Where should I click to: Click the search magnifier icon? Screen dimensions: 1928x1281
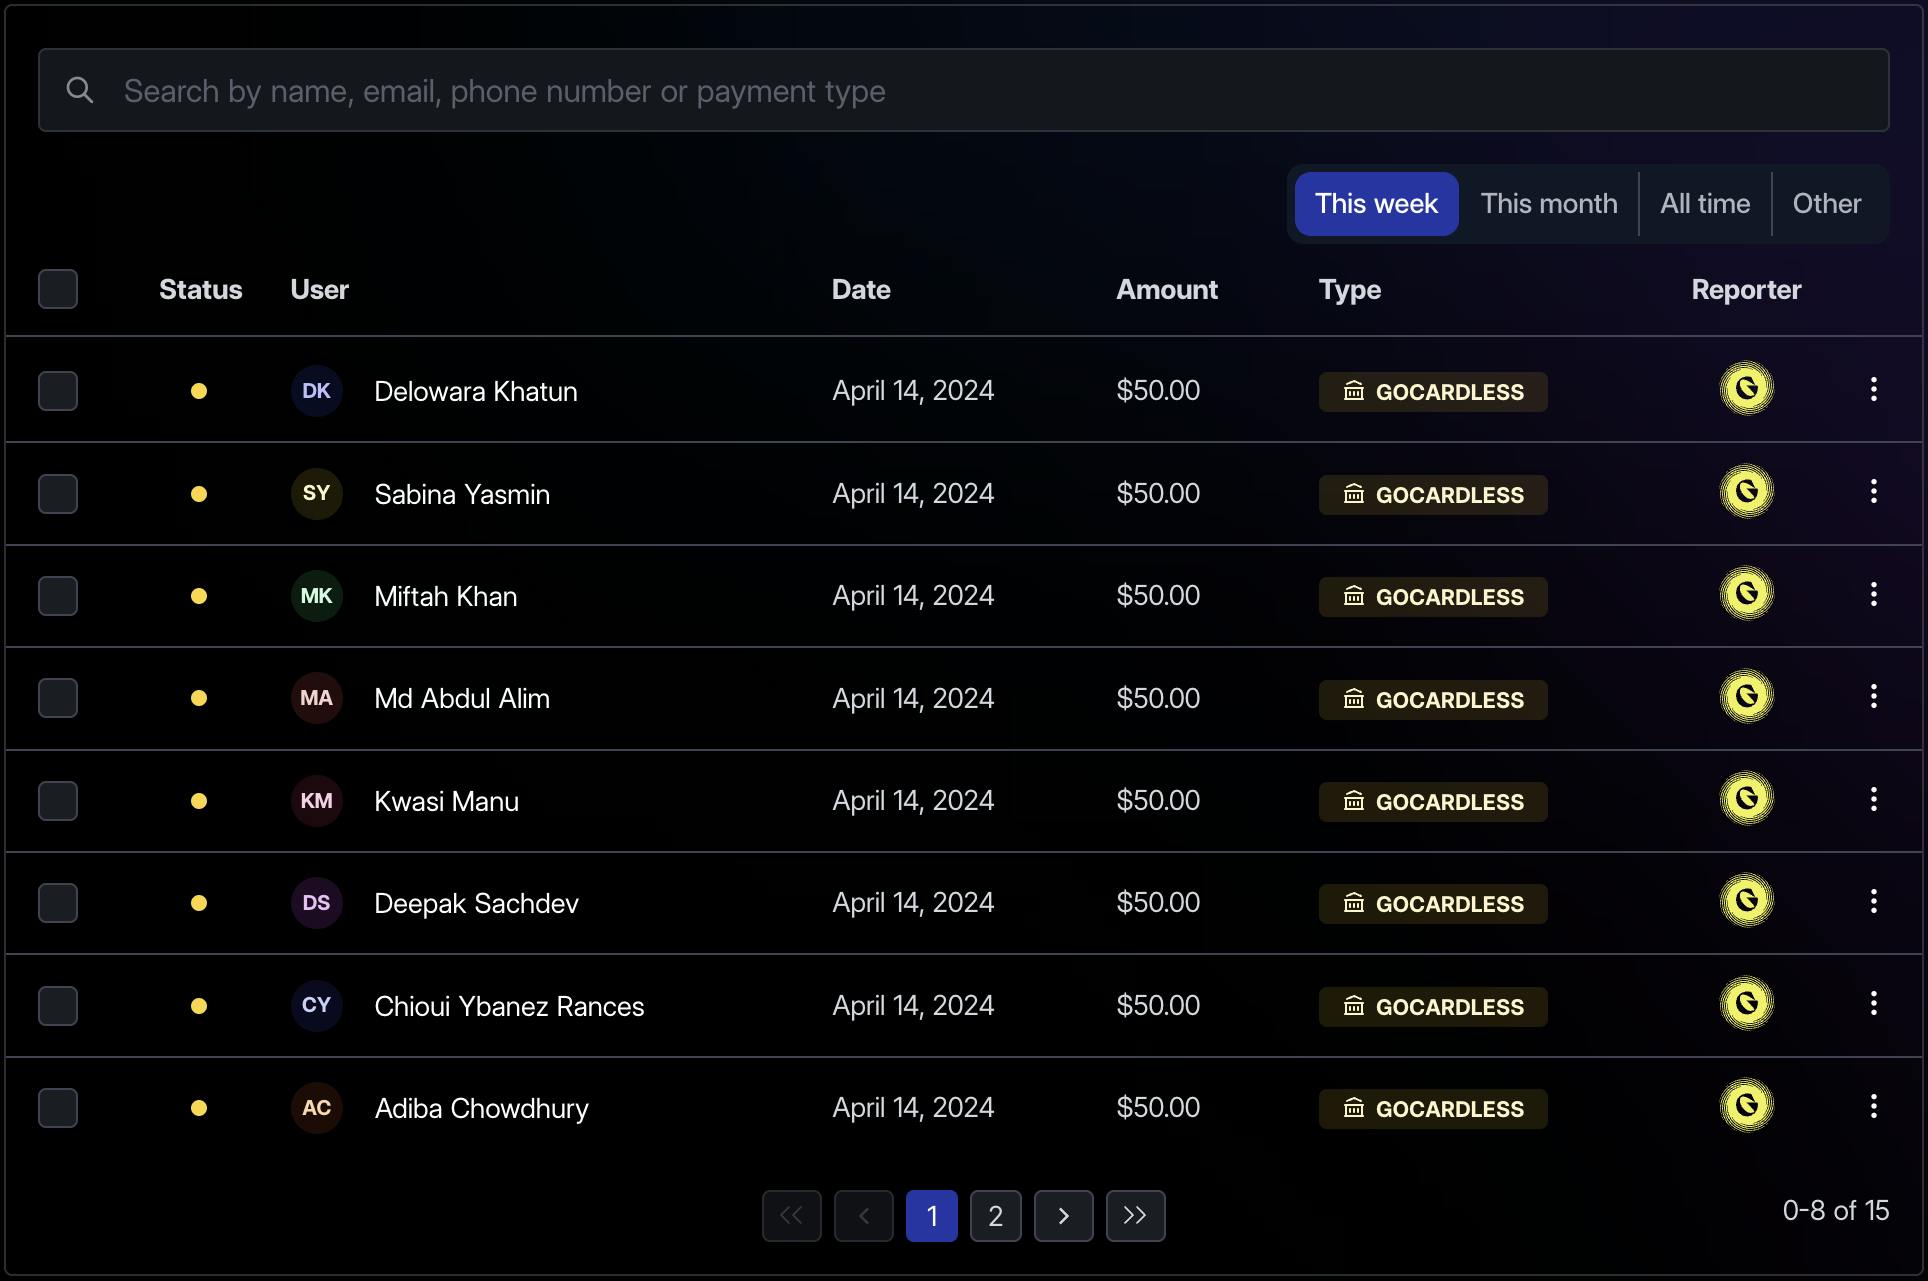click(x=80, y=91)
